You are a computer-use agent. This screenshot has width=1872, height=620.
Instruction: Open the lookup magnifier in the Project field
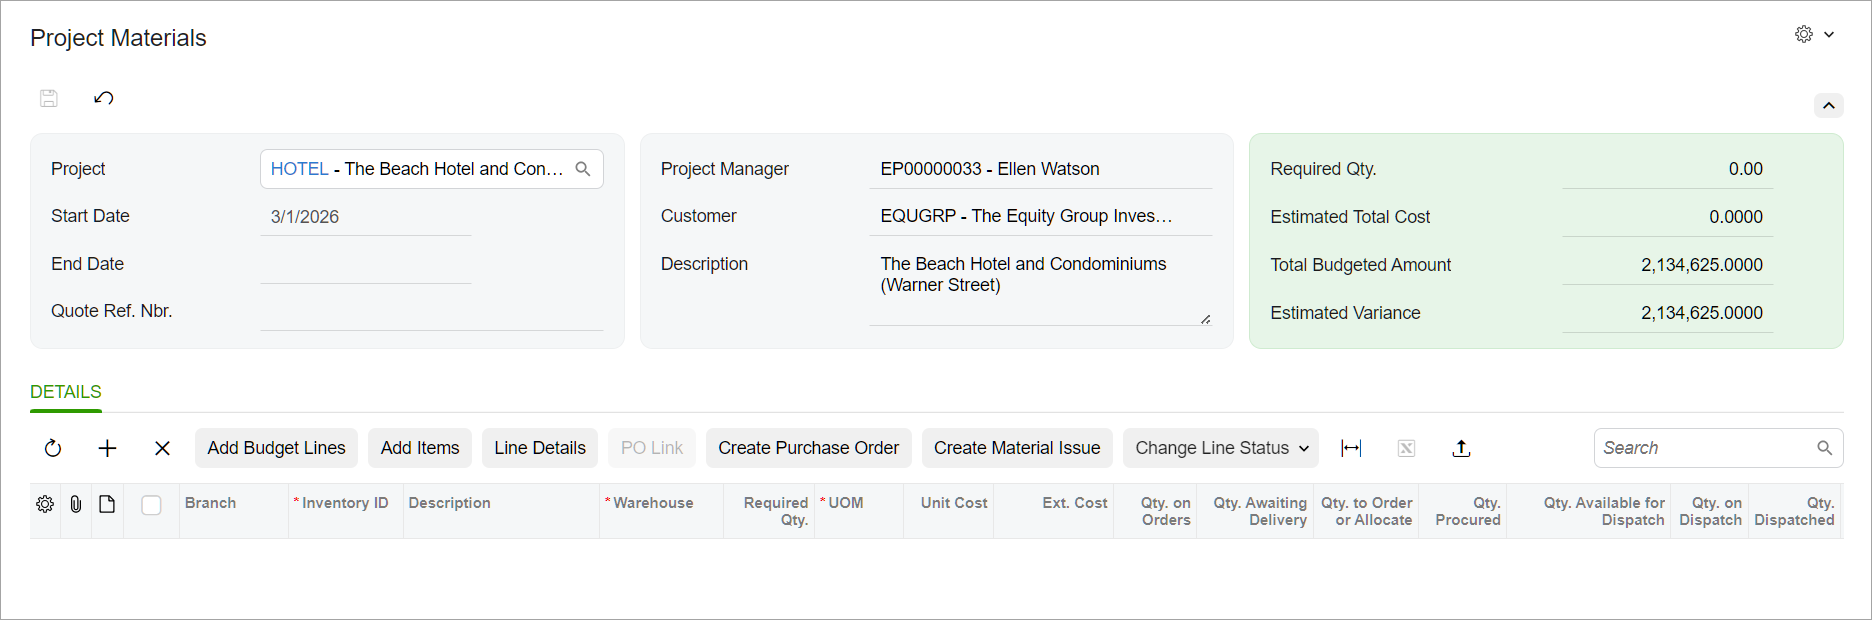pos(583,169)
